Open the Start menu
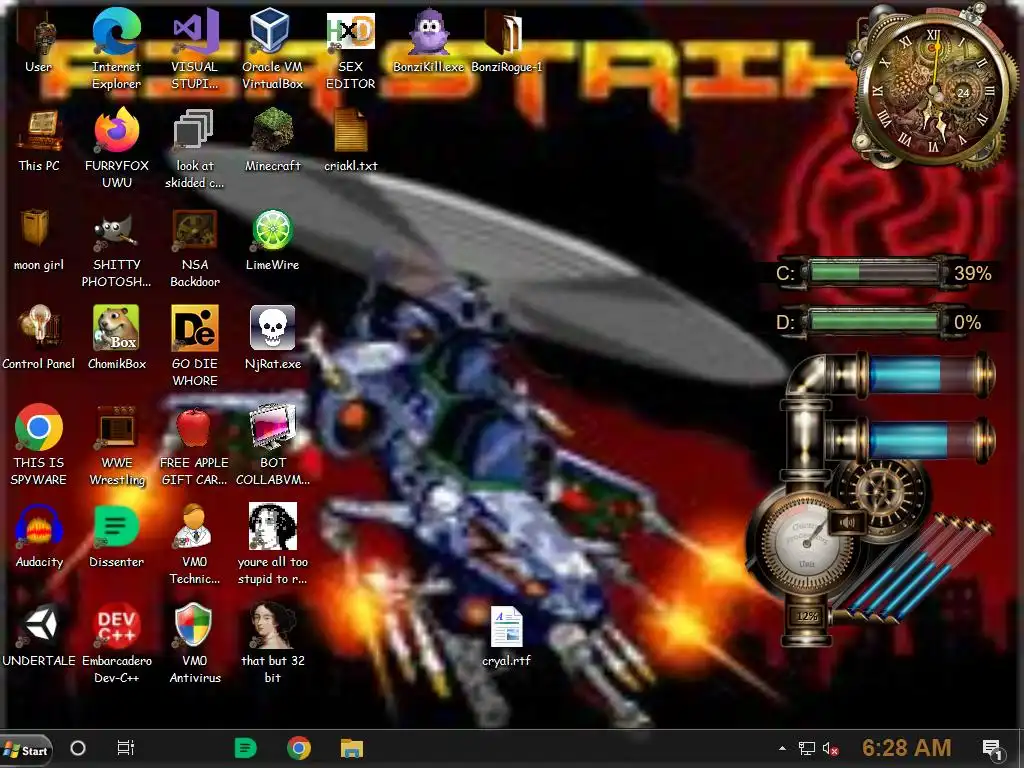 pos(26,750)
